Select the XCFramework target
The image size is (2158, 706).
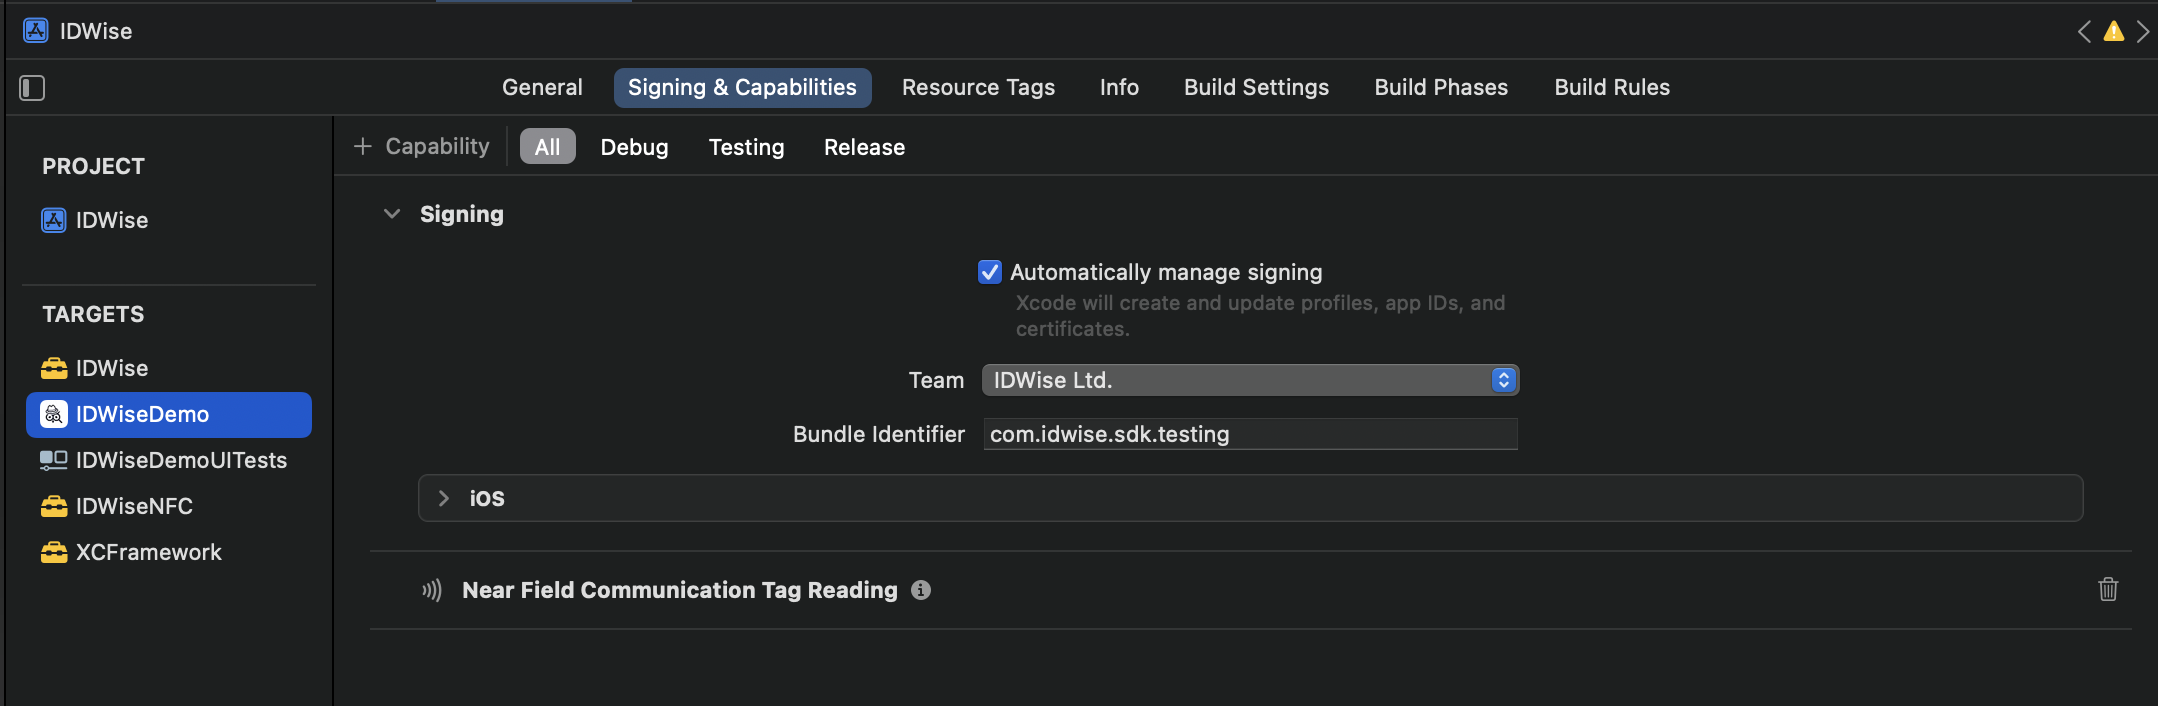131,552
